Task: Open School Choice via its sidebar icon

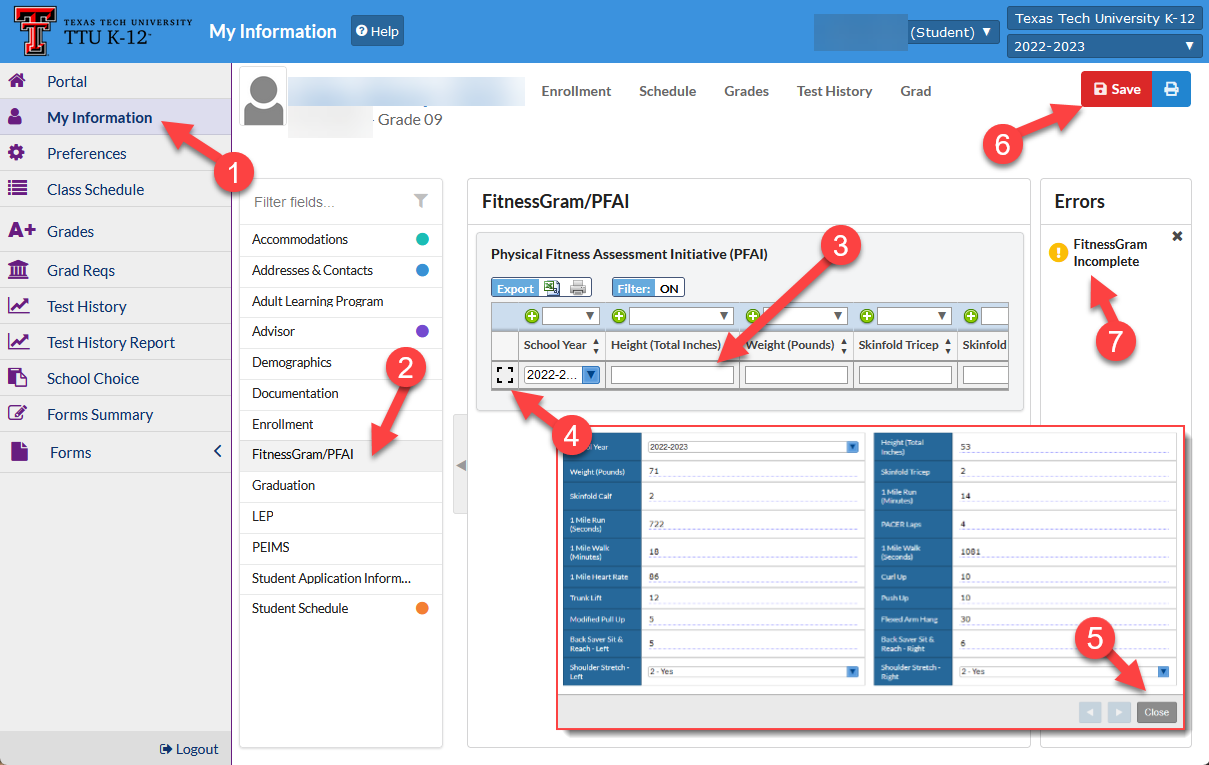Action: coord(17,378)
